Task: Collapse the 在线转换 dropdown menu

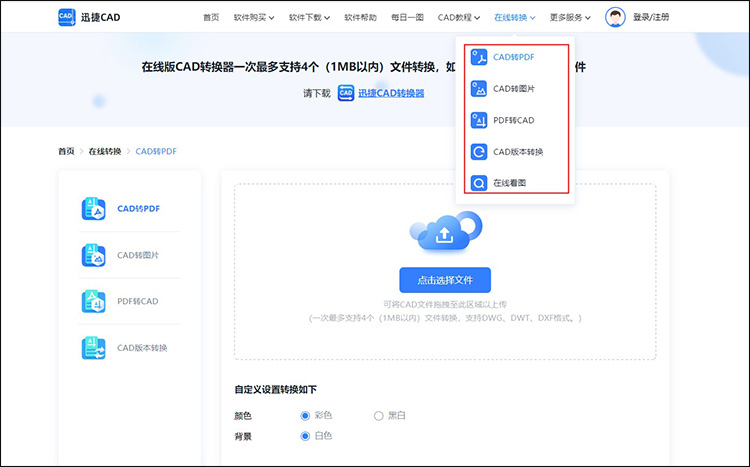Action: click(515, 17)
